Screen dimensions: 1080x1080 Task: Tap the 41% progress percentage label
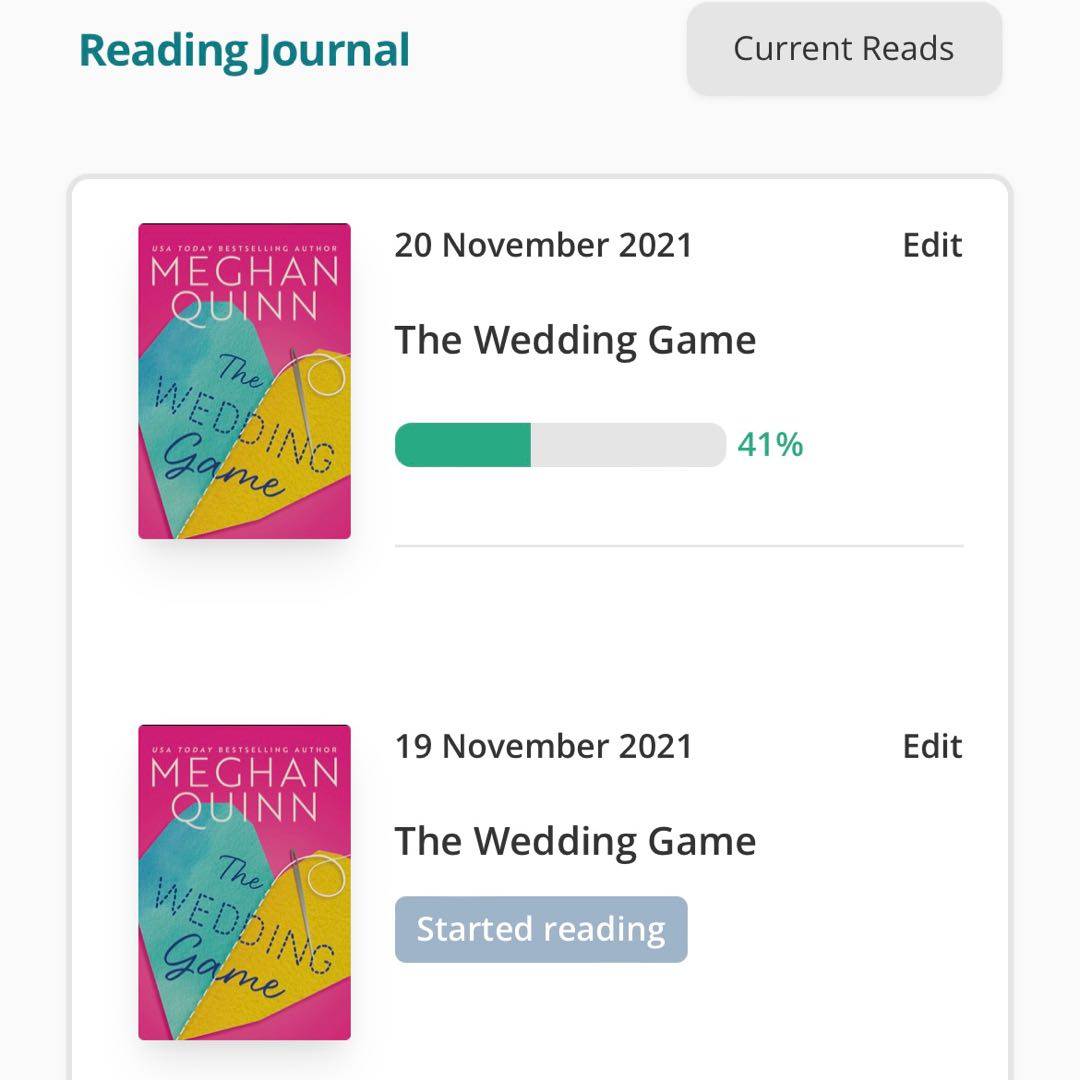[x=770, y=445]
